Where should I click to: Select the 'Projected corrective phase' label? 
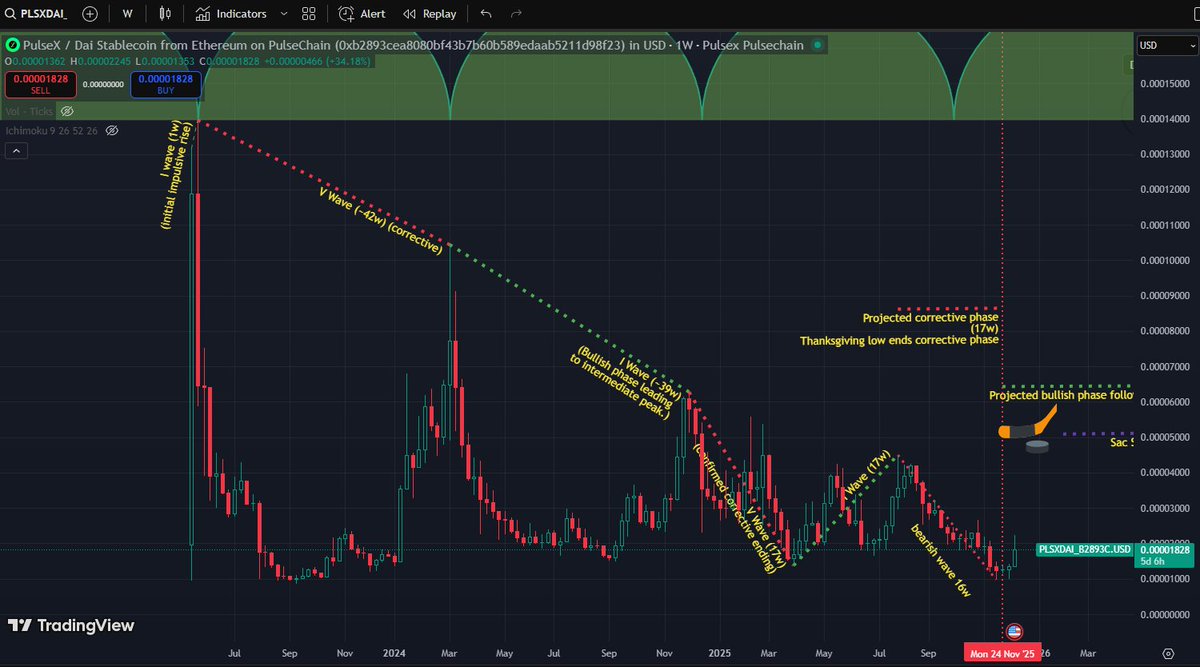[x=931, y=318]
